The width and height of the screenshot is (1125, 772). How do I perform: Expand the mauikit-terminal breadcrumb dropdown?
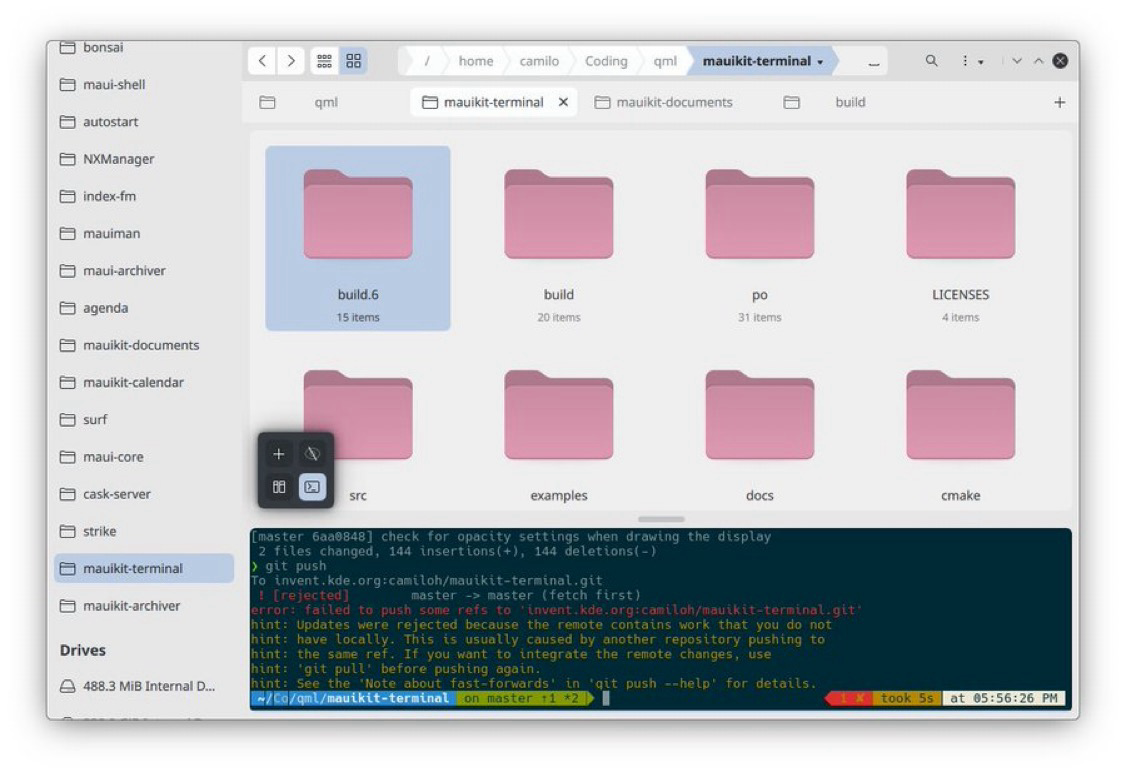point(820,62)
